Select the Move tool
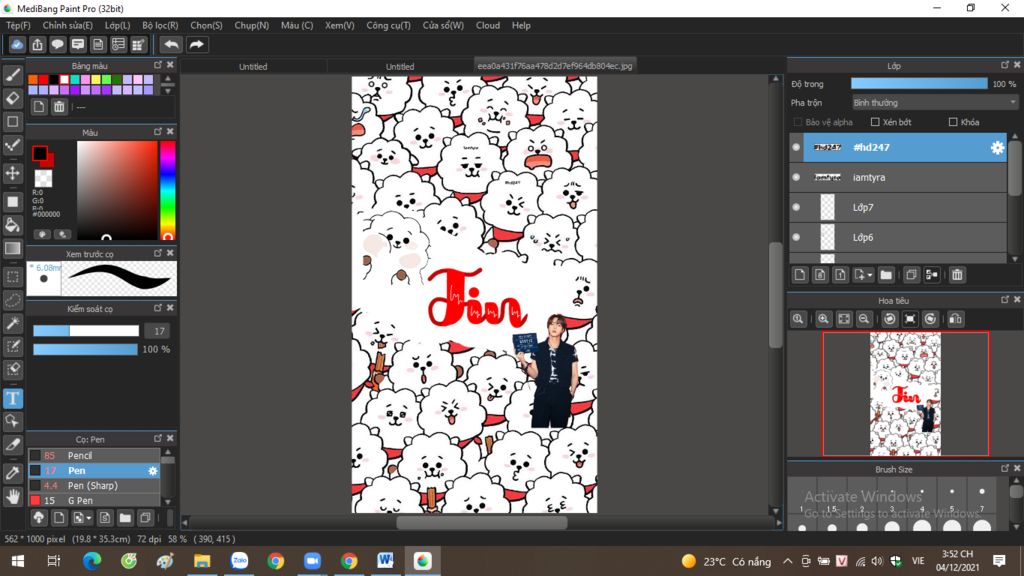Image resolution: width=1024 pixels, height=576 pixels. point(12,173)
